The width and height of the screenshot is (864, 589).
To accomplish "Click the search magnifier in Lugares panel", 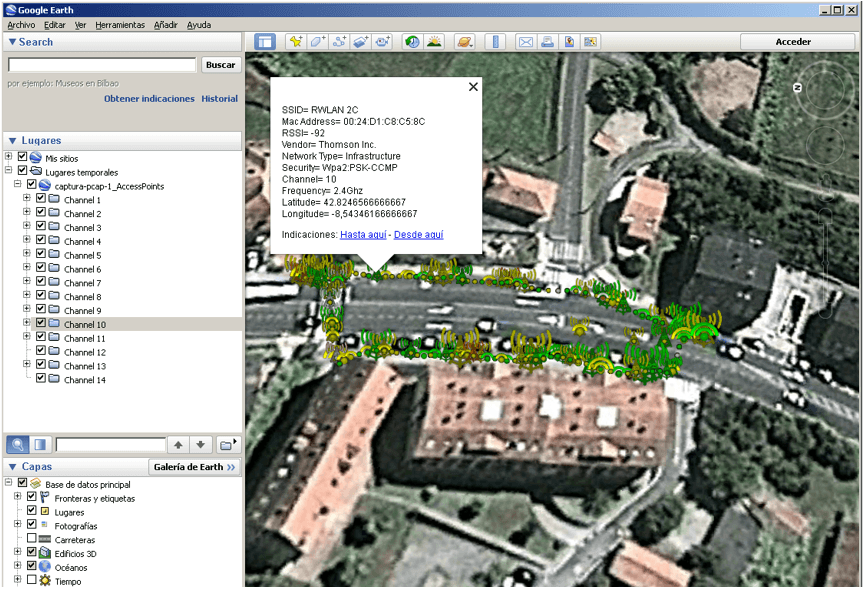I will pos(18,444).
